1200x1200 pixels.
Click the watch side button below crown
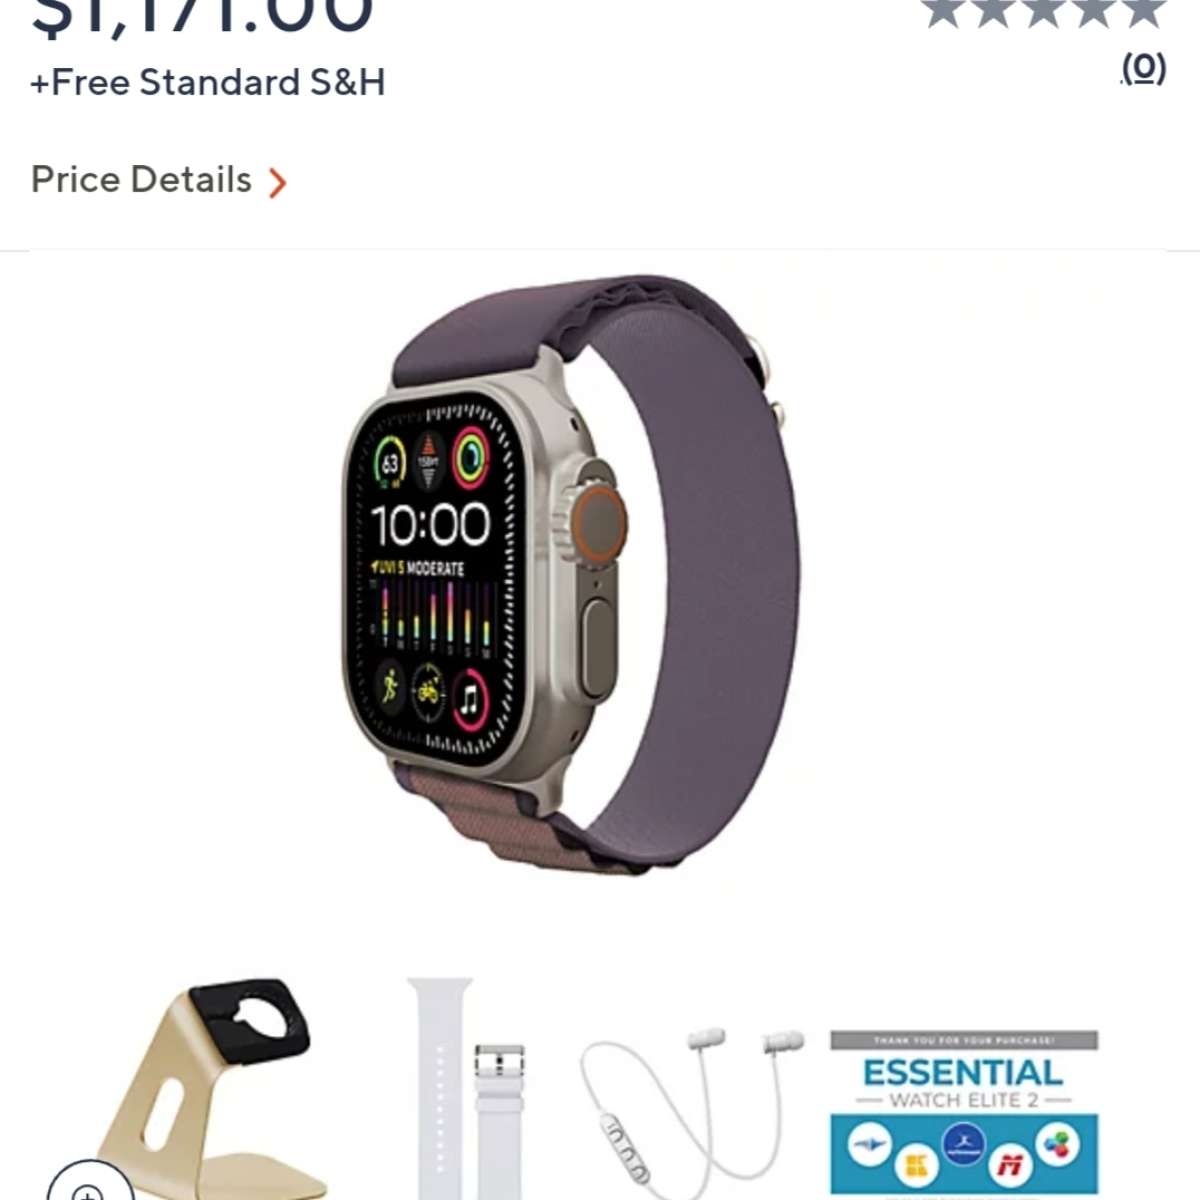point(597,646)
